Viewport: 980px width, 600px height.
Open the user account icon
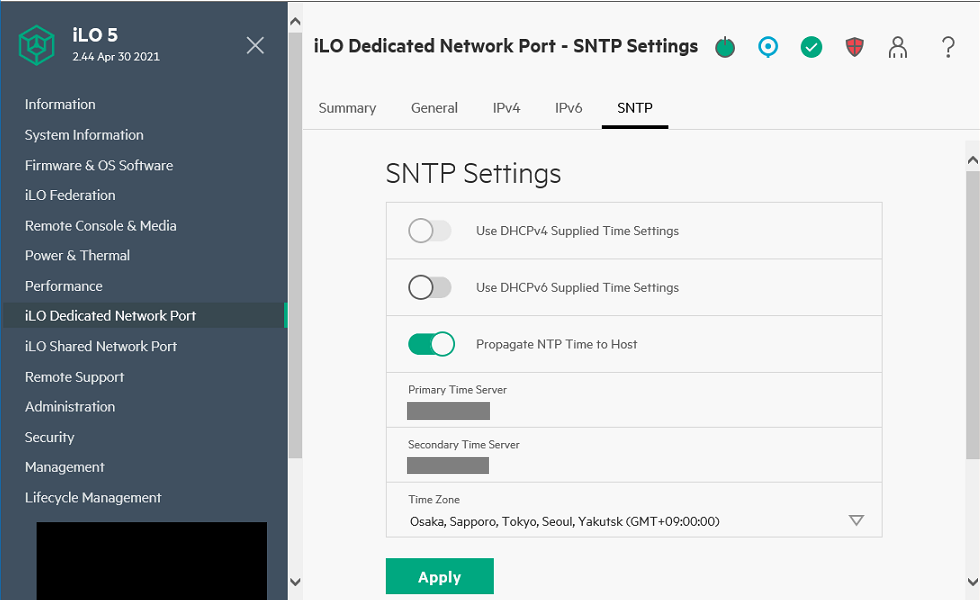898,47
